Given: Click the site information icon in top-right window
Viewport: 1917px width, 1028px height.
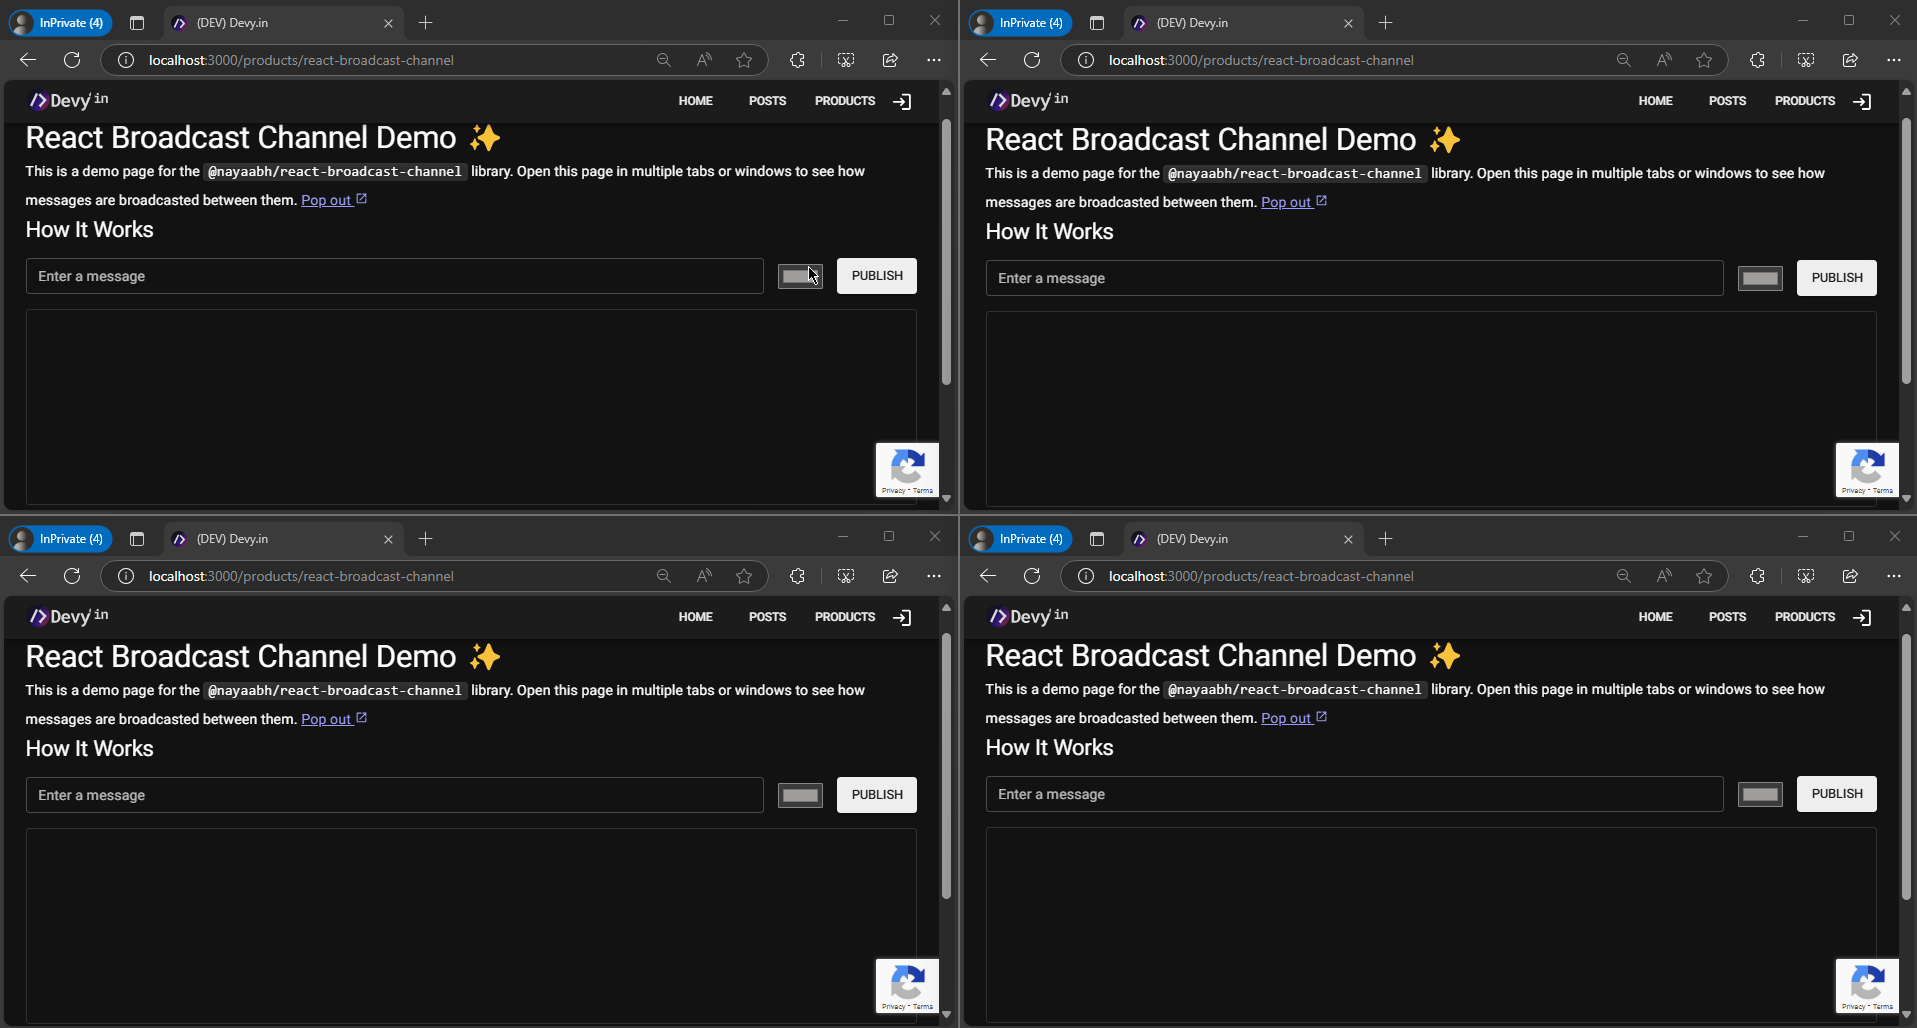Looking at the screenshot, I should [x=1085, y=60].
